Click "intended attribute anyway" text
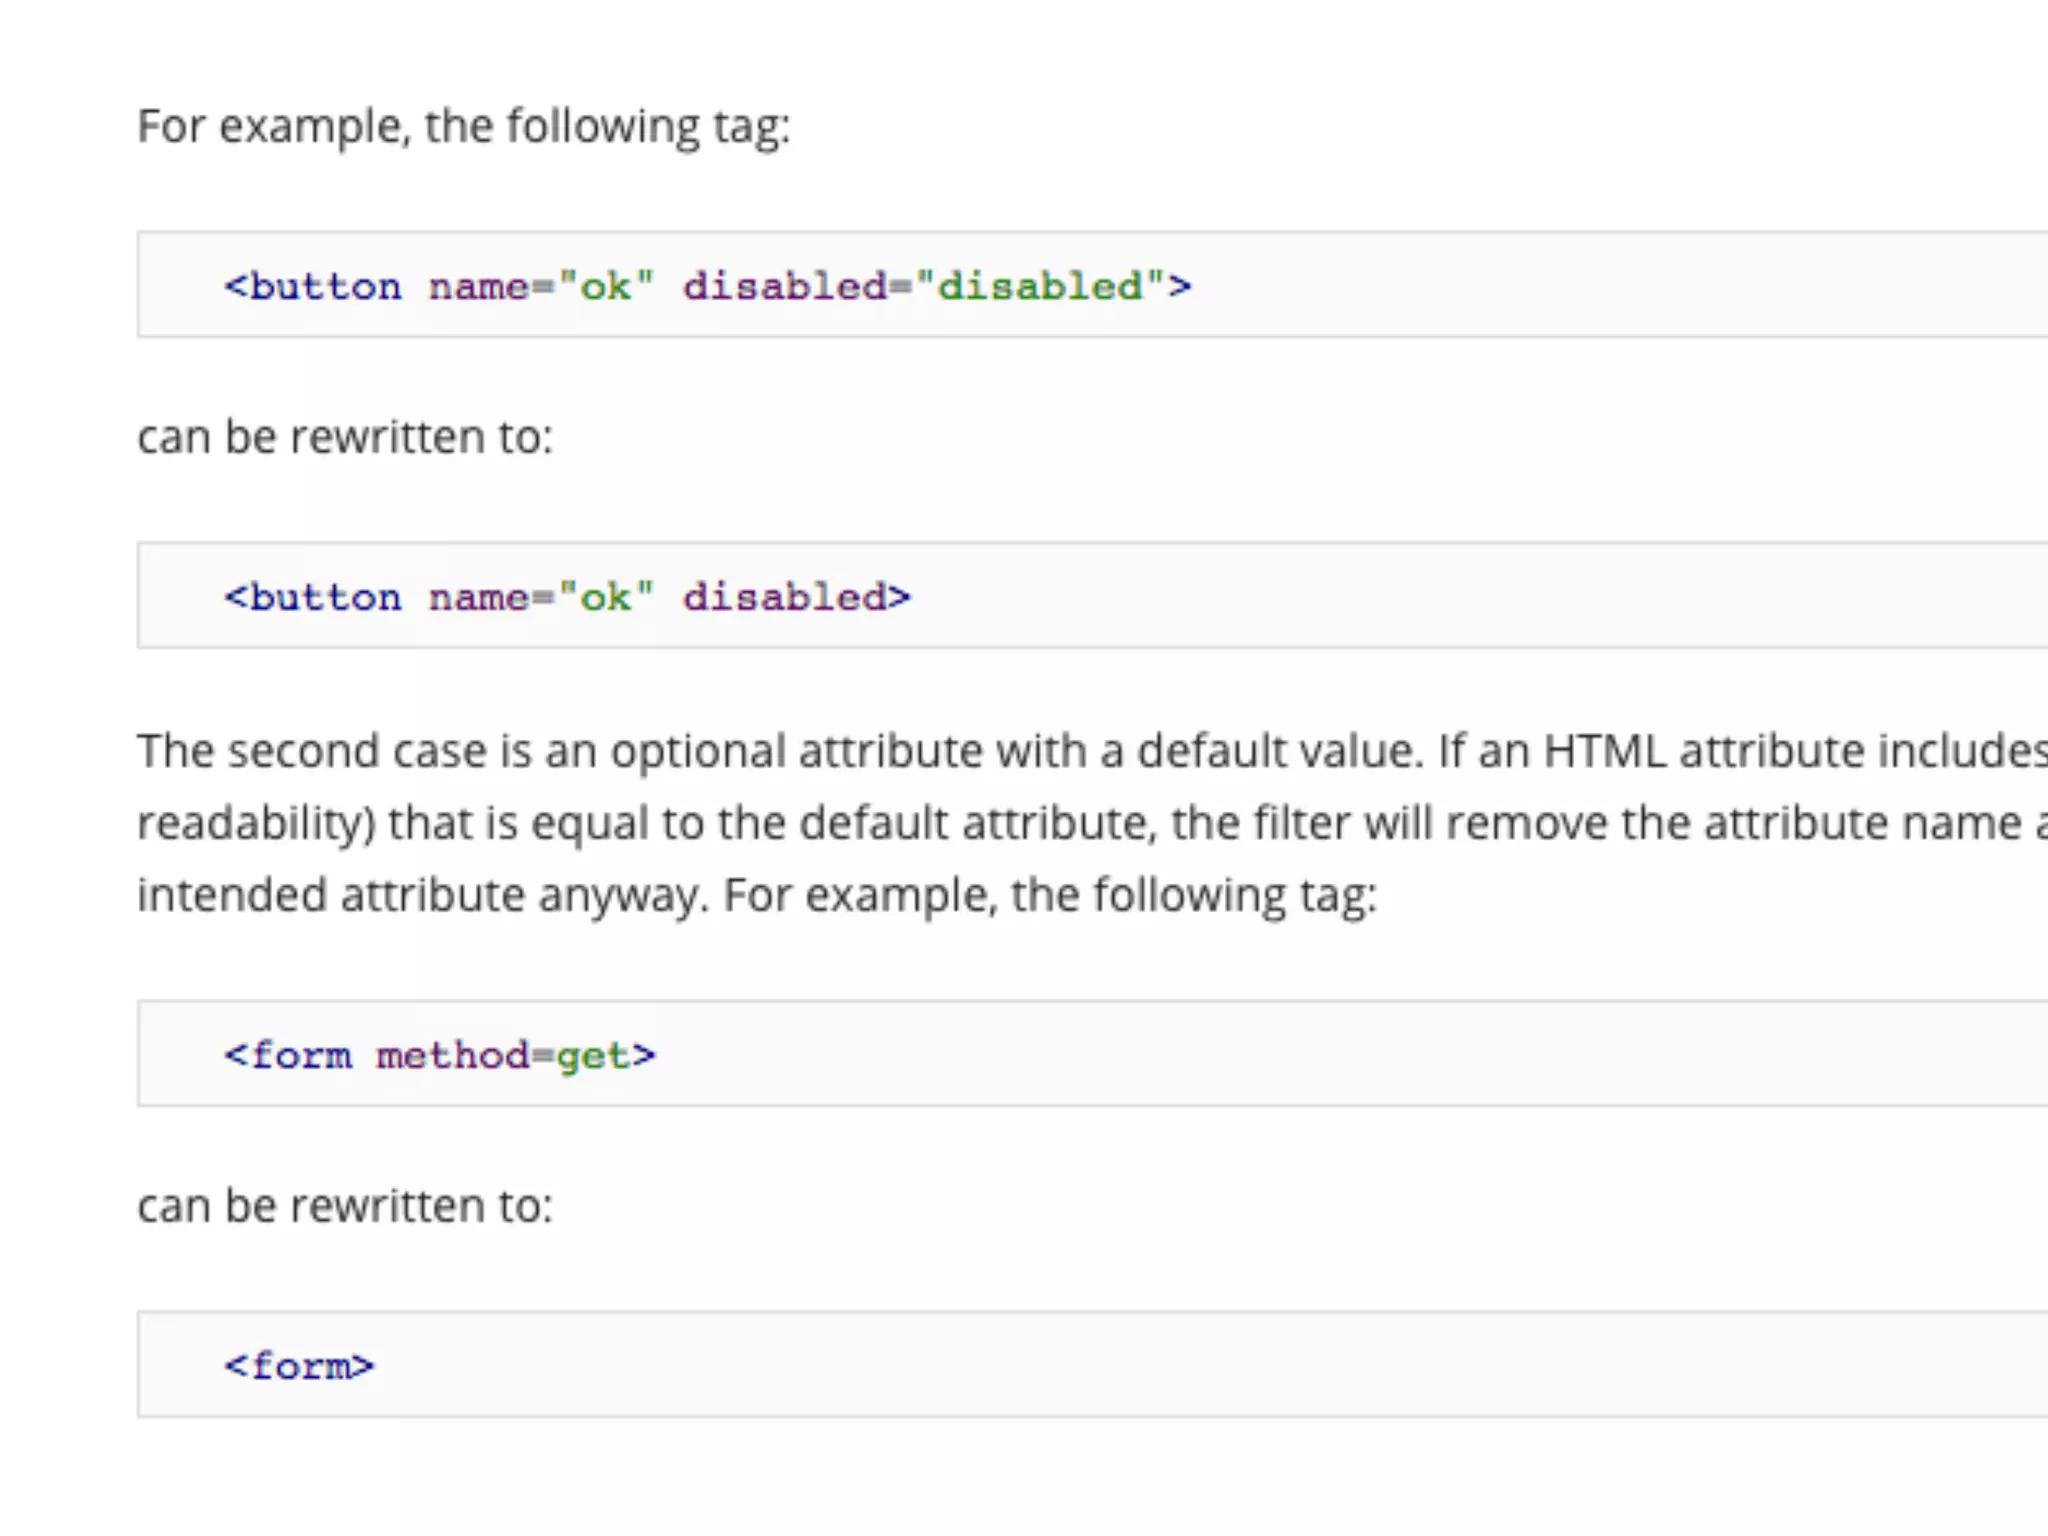The height and width of the screenshot is (1536, 2048). click(417, 896)
